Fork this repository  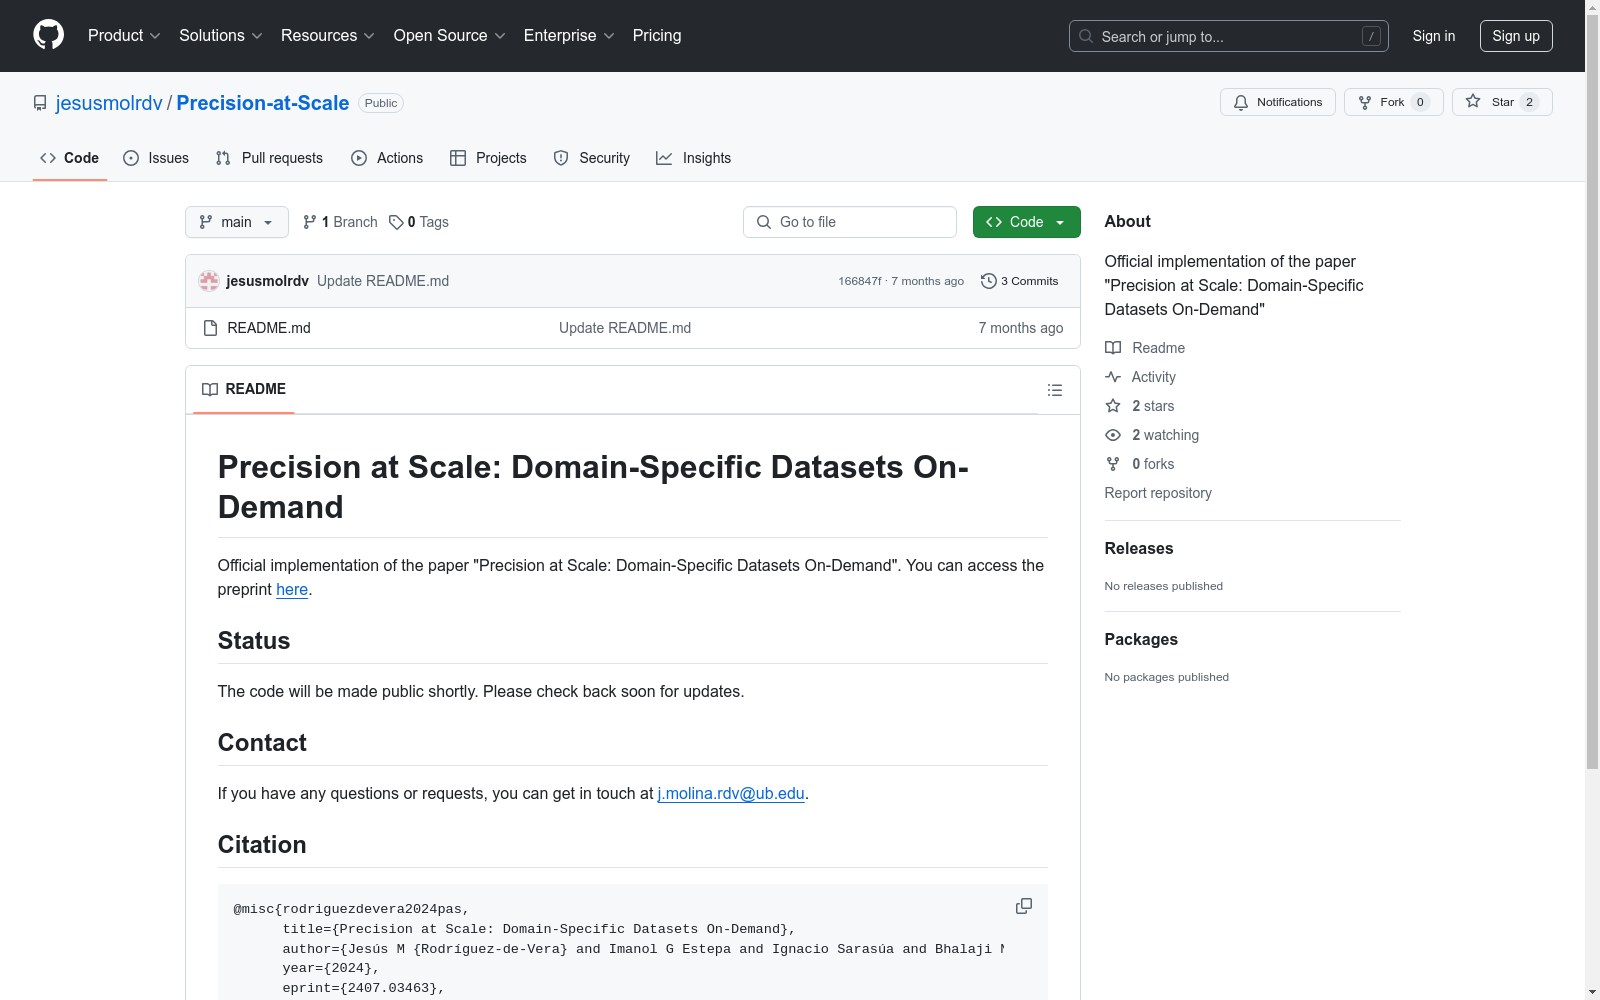coord(1394,102)
